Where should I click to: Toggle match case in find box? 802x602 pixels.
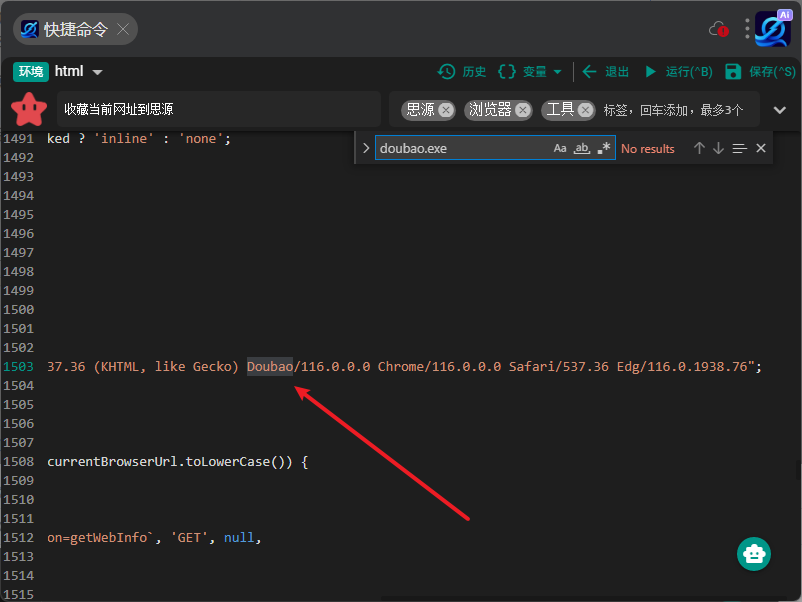click(560, 148)
